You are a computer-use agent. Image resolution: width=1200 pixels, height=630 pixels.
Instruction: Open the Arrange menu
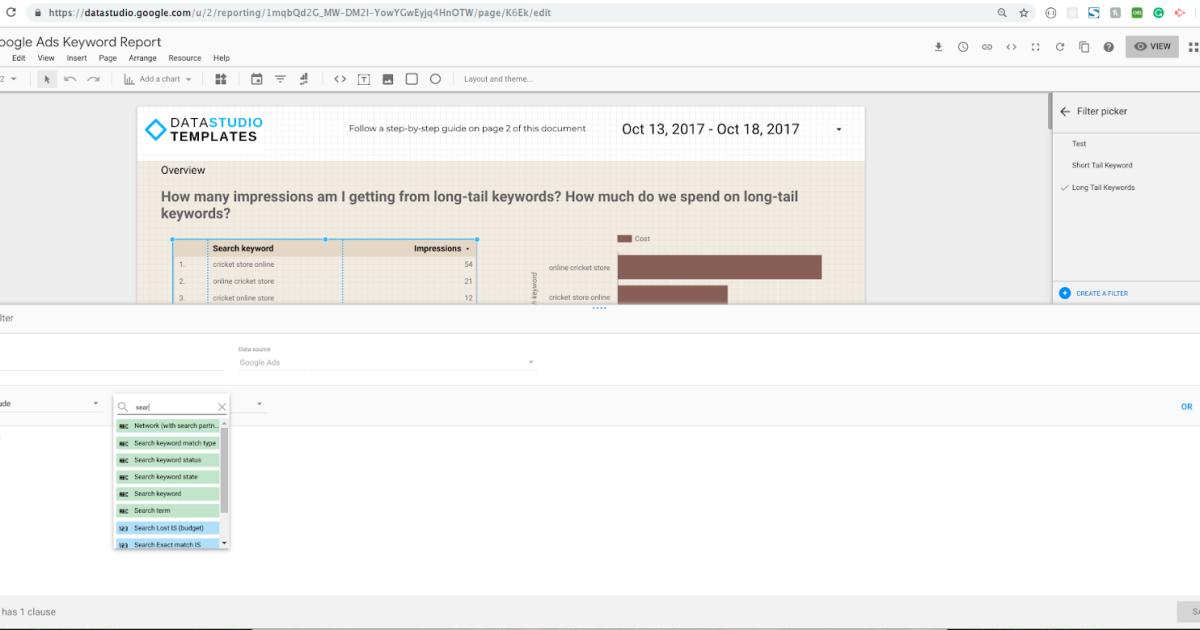(x=142, y=58)
